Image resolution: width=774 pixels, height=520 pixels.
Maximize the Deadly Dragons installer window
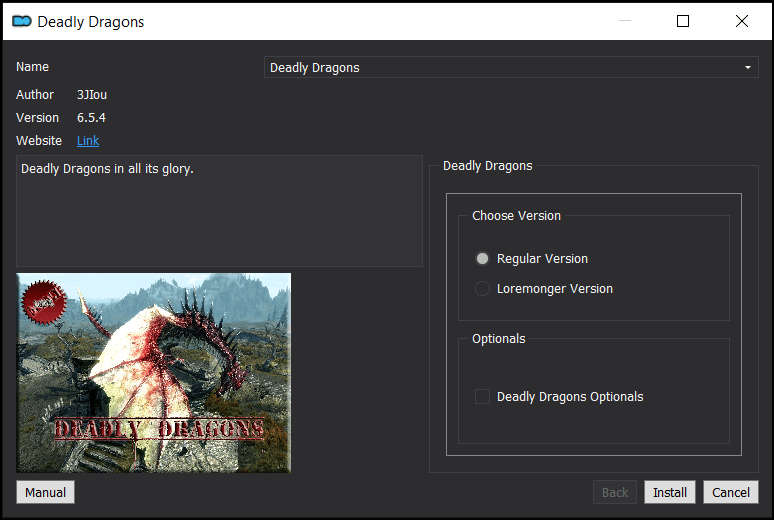683,21
